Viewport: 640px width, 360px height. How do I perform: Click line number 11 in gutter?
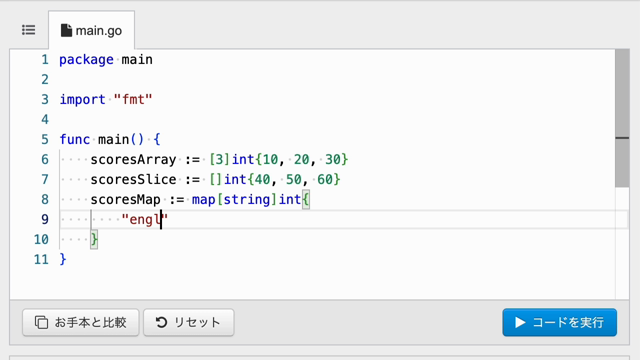pos(41,260)
